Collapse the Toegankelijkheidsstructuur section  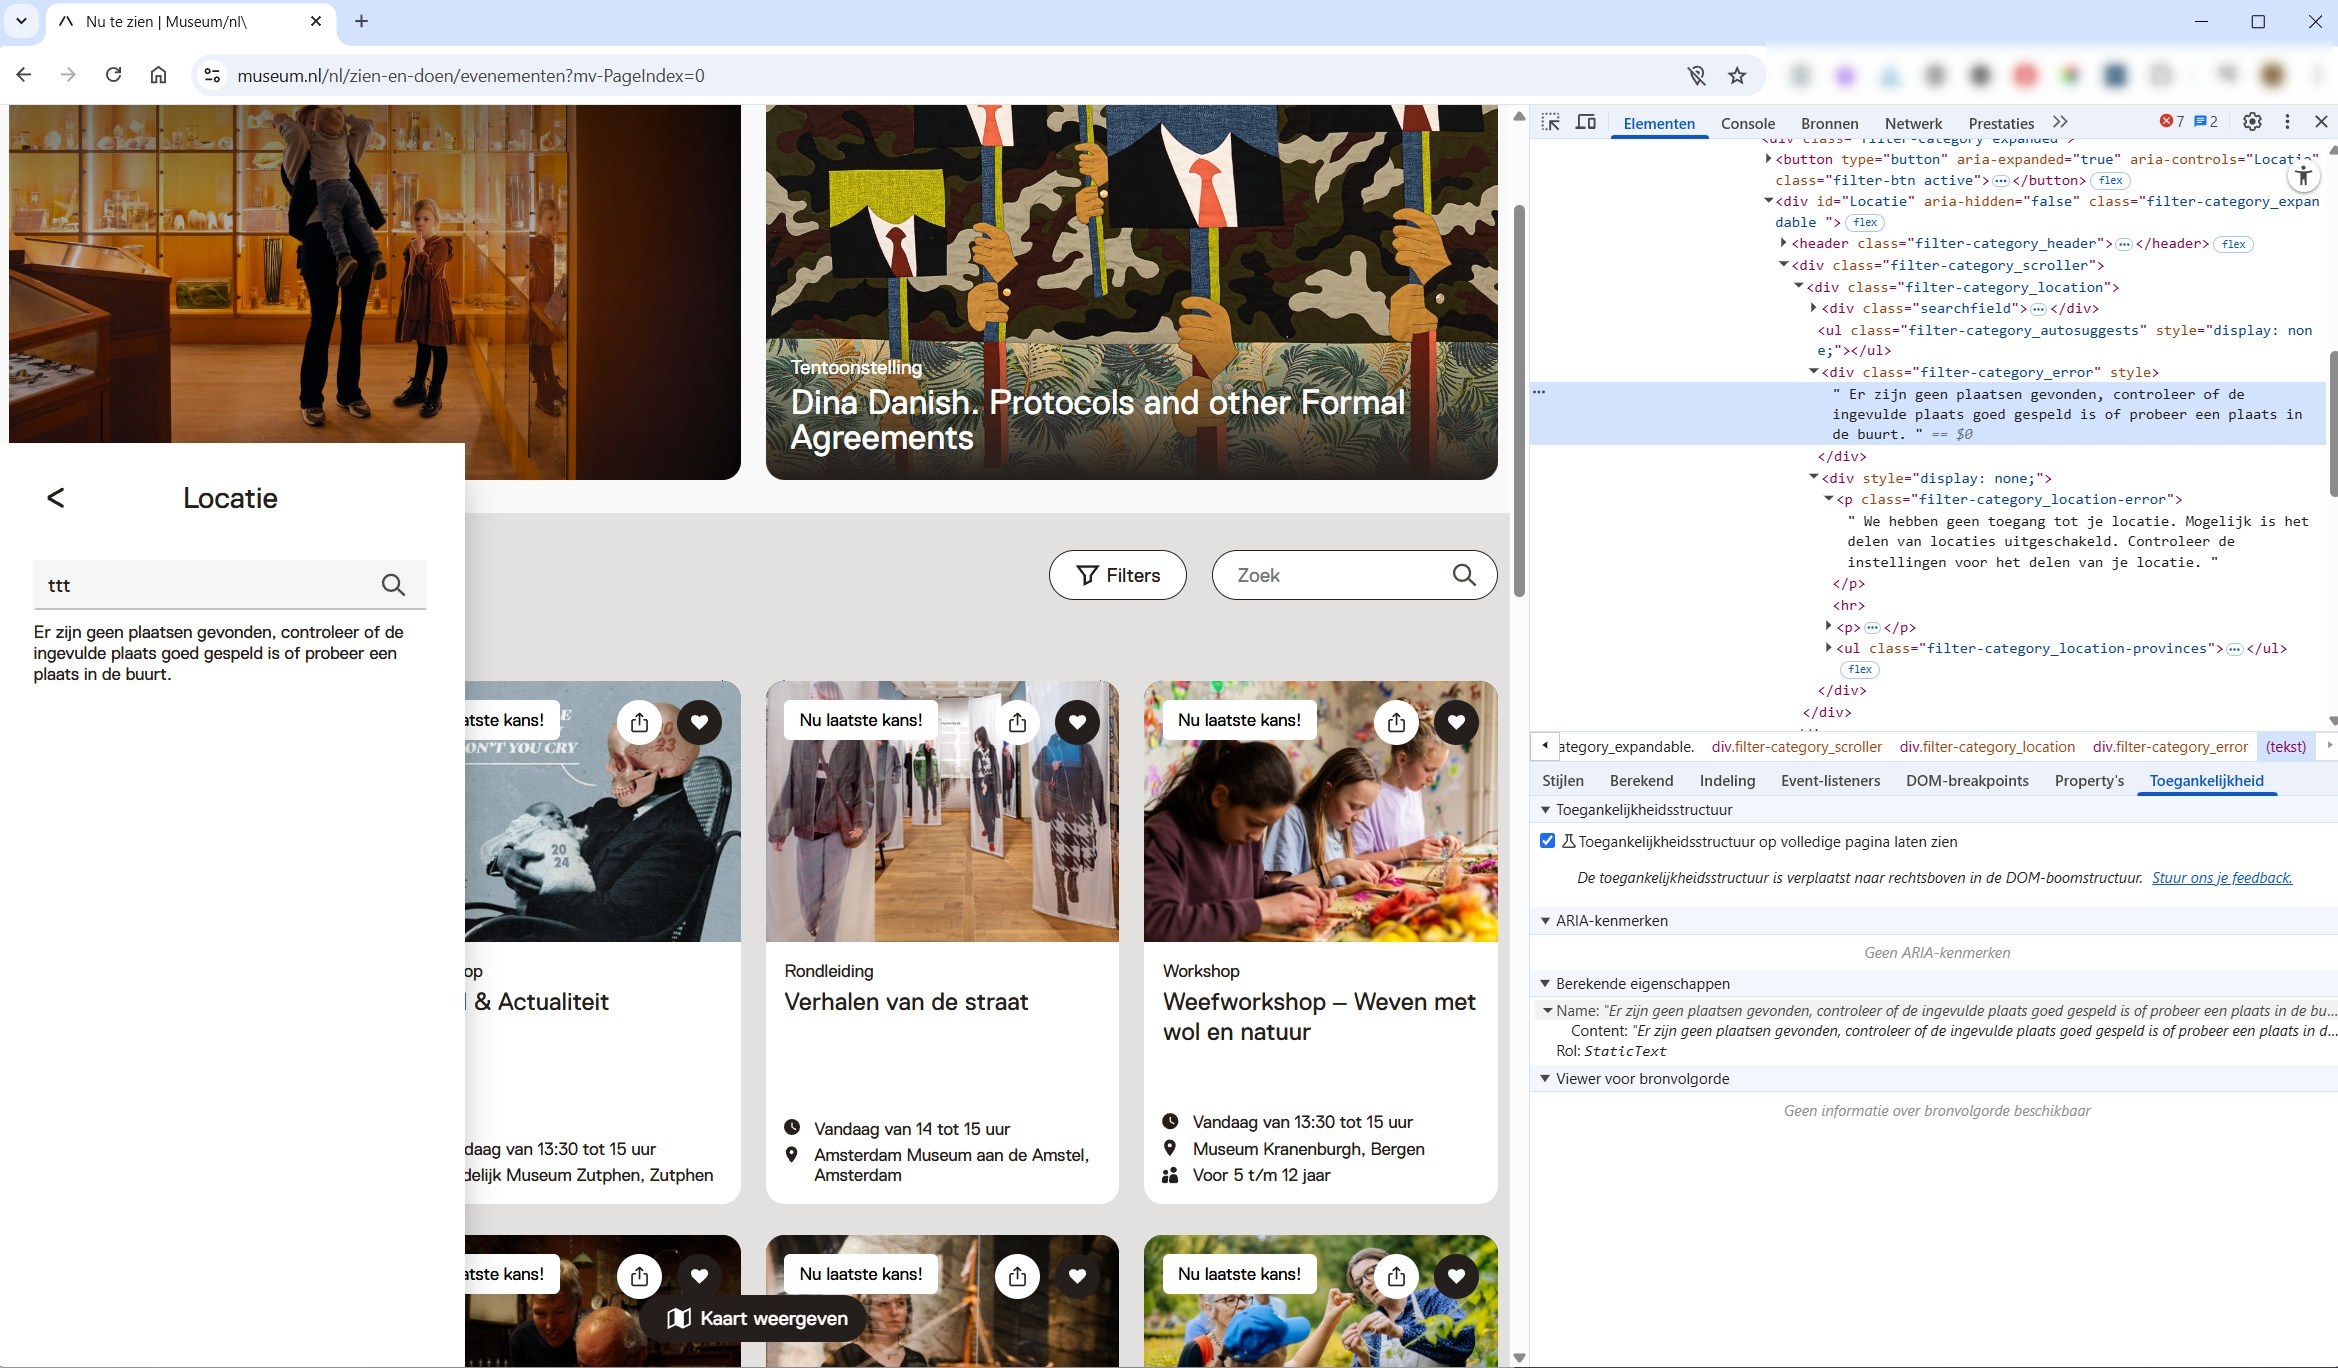point(1545,810)
